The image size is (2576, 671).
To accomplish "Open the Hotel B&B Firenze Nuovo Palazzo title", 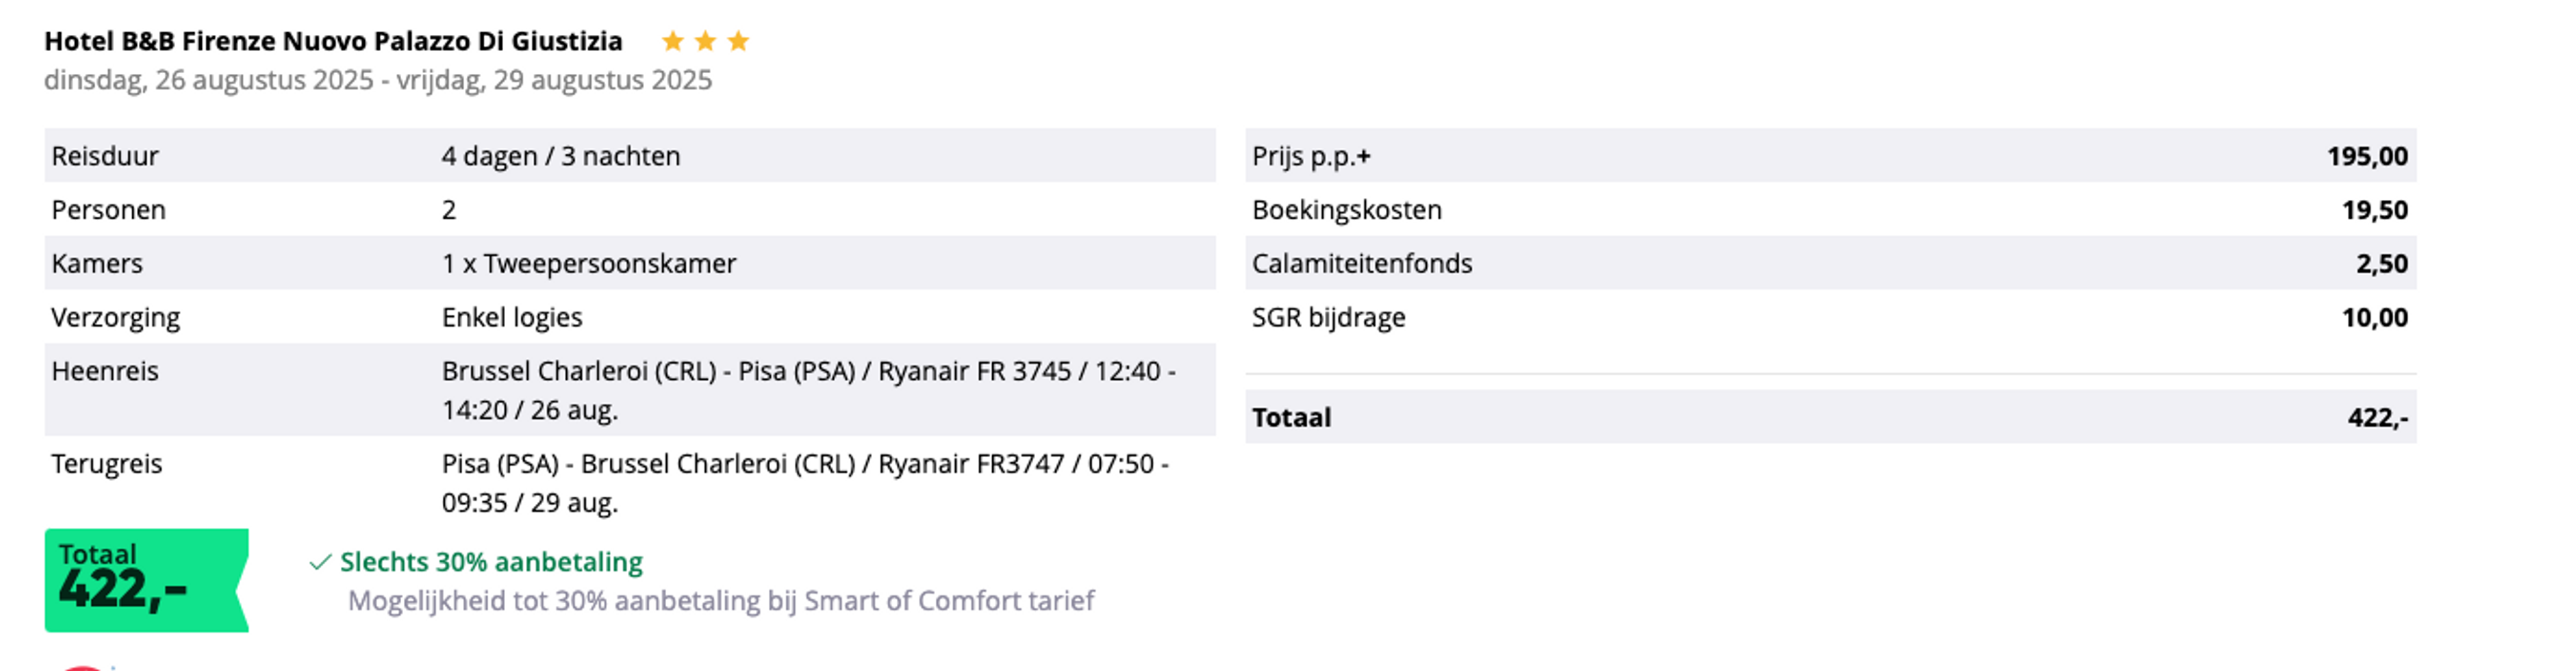I will (333, 41).
